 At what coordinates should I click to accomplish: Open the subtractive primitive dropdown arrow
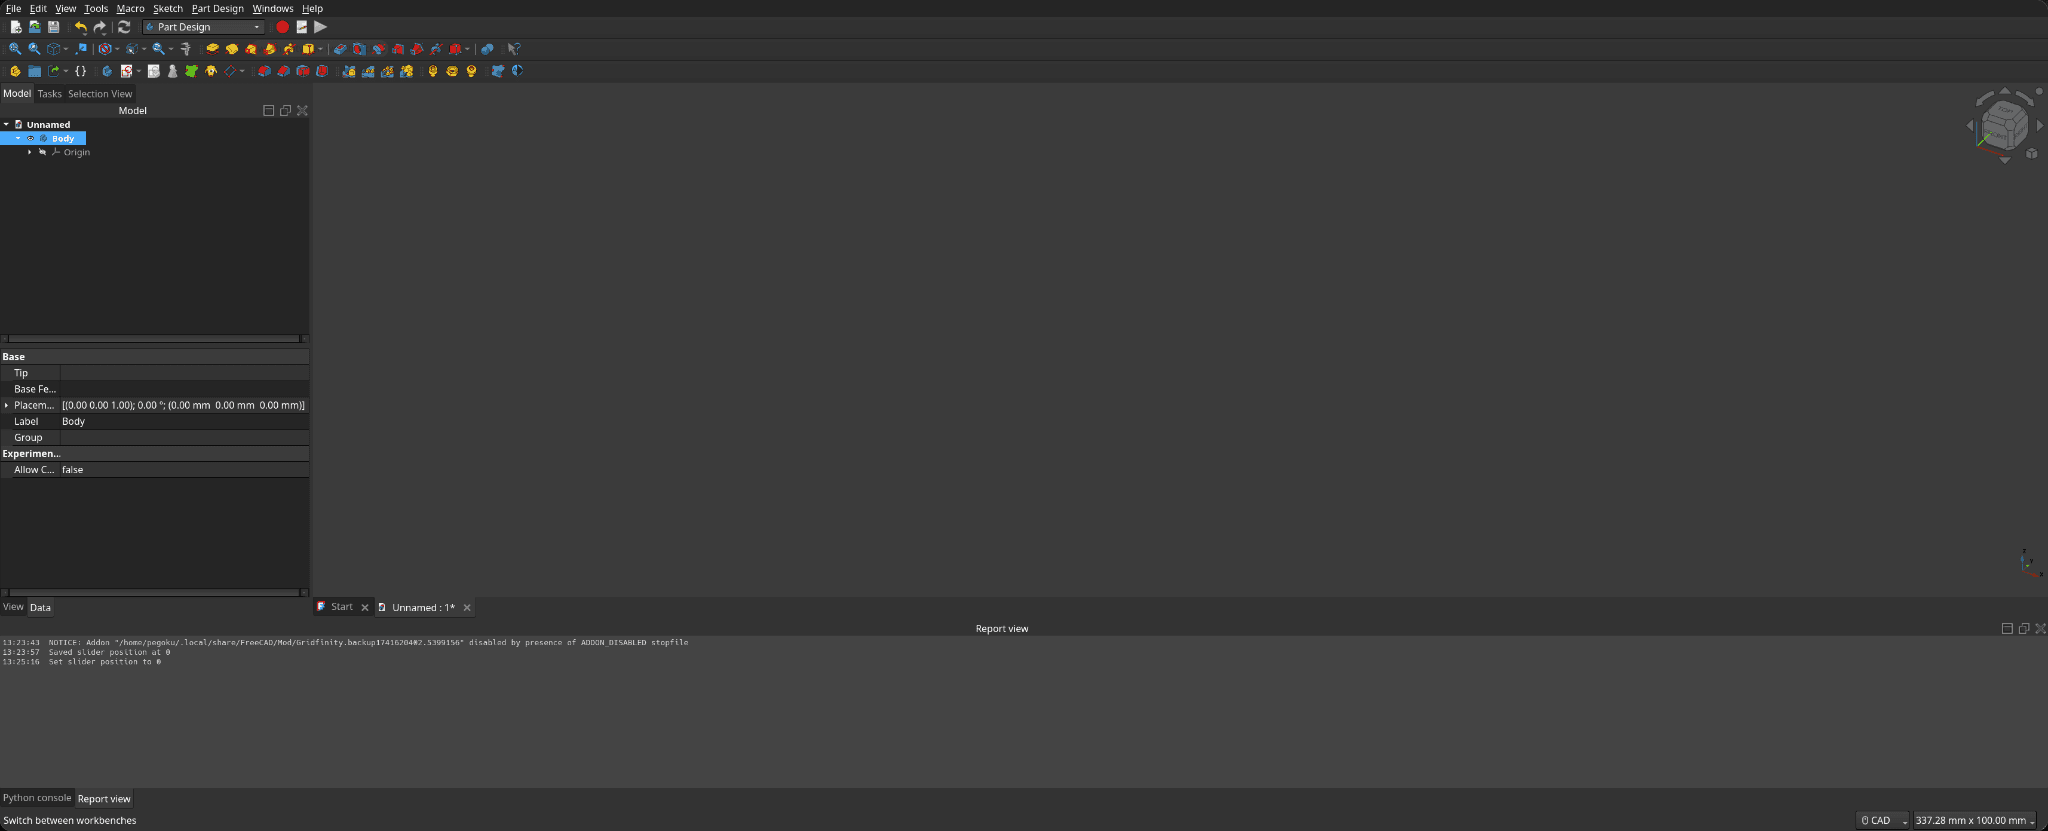(467, 49)
